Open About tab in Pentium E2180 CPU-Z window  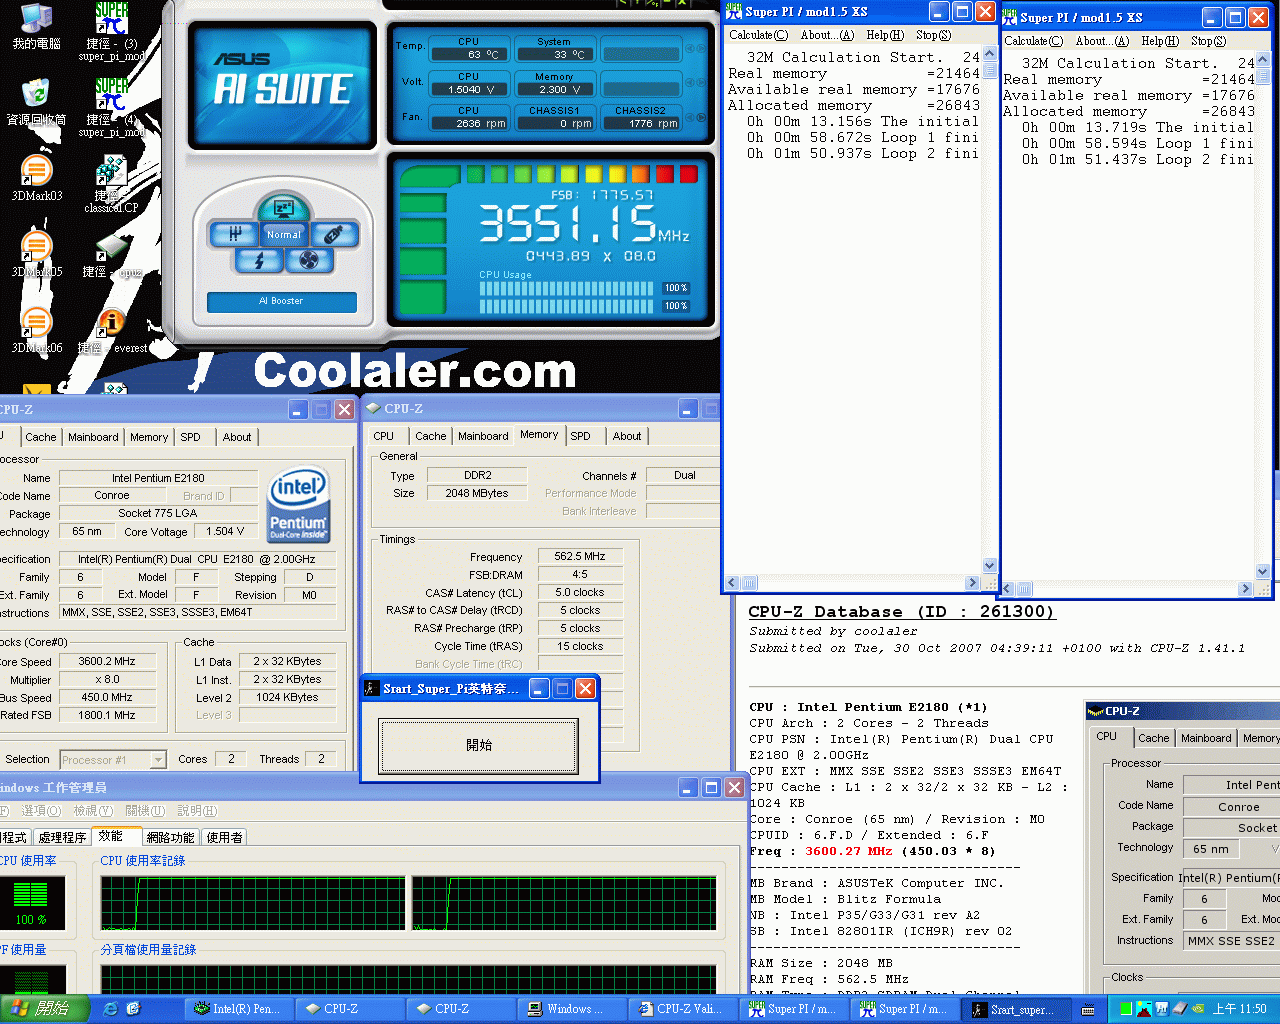(x=237, y=437)
